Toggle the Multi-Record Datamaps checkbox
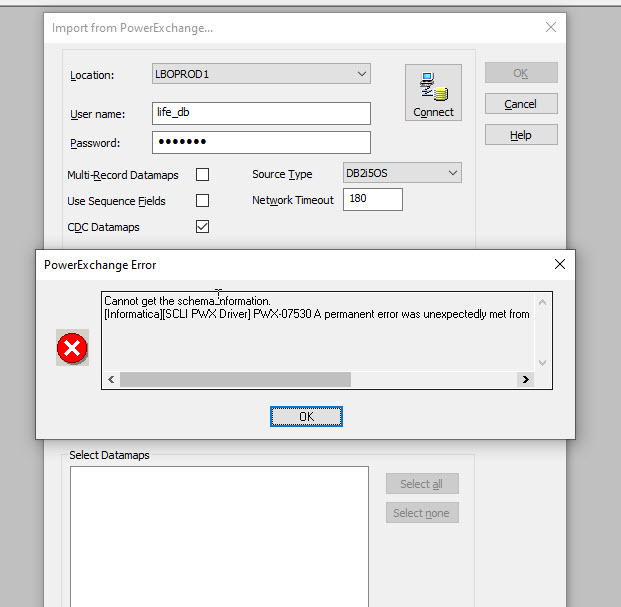 pyautogui.click(x=202, y=174)
